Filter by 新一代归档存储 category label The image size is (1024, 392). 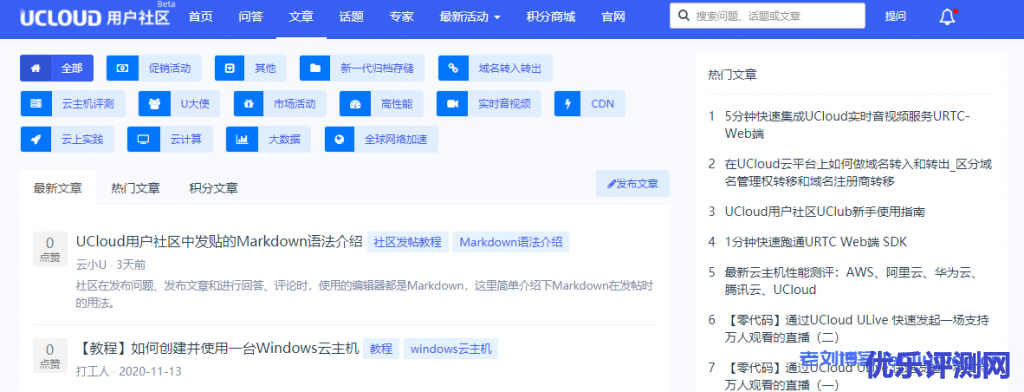(x=377, y=68)
